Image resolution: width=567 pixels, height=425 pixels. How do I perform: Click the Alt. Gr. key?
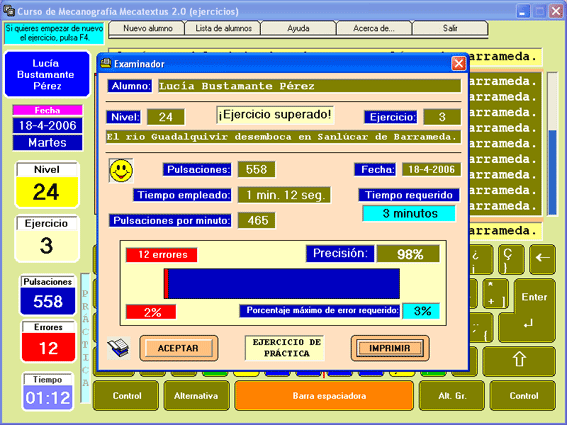pyautogui.click(x=452, y=396)
